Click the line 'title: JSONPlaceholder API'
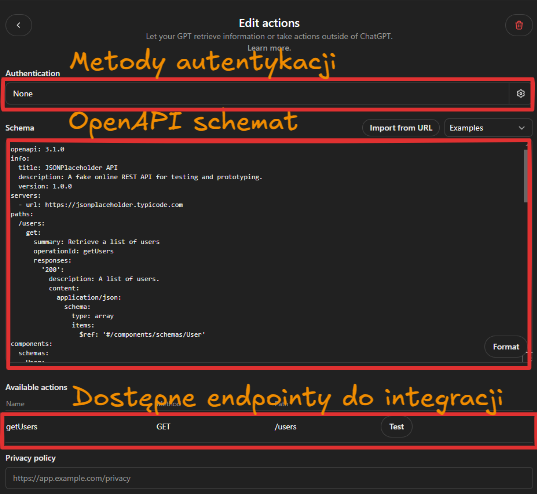 pos(68,168)
